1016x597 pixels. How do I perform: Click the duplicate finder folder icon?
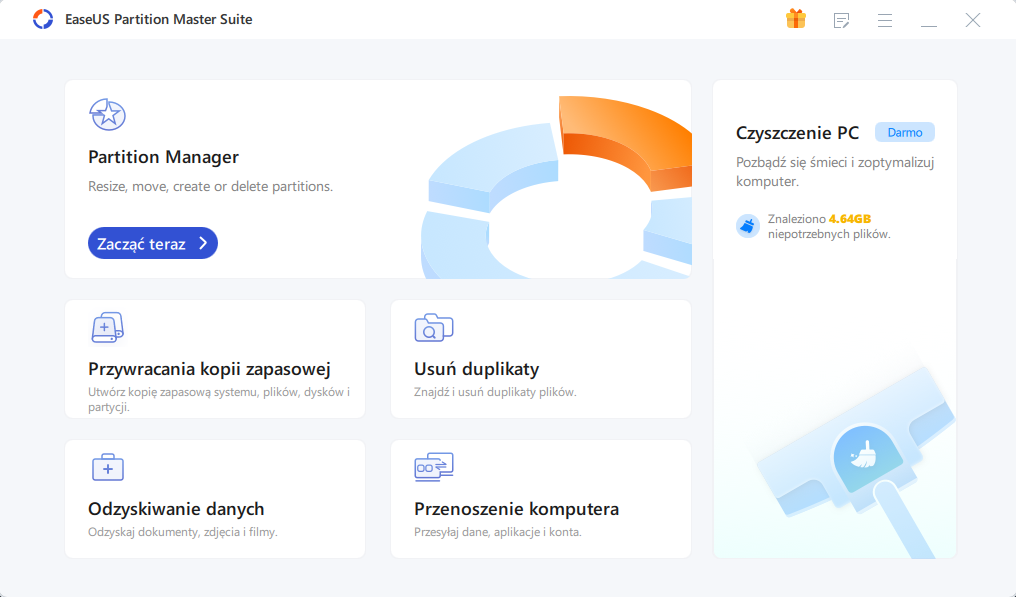[x=433, y=327]
